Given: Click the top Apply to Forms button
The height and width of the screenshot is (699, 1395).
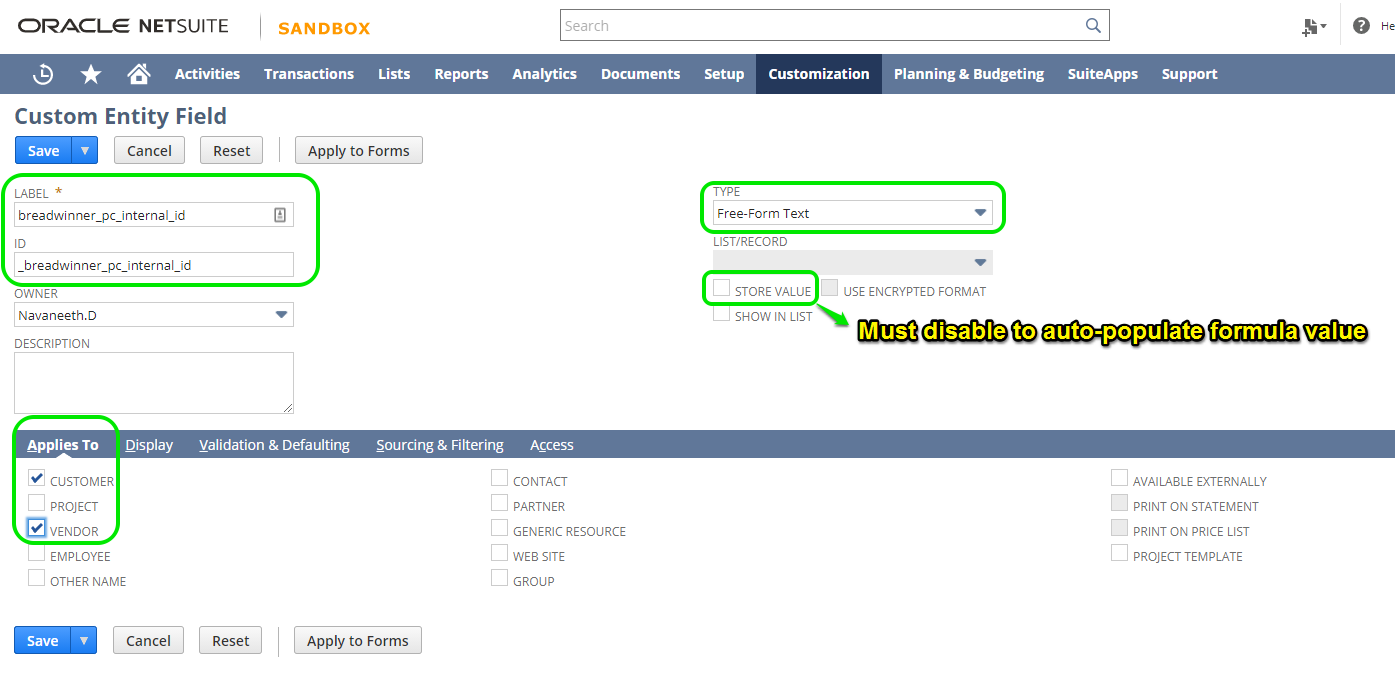Looking at the screenshot, I should tap(359, 151).
